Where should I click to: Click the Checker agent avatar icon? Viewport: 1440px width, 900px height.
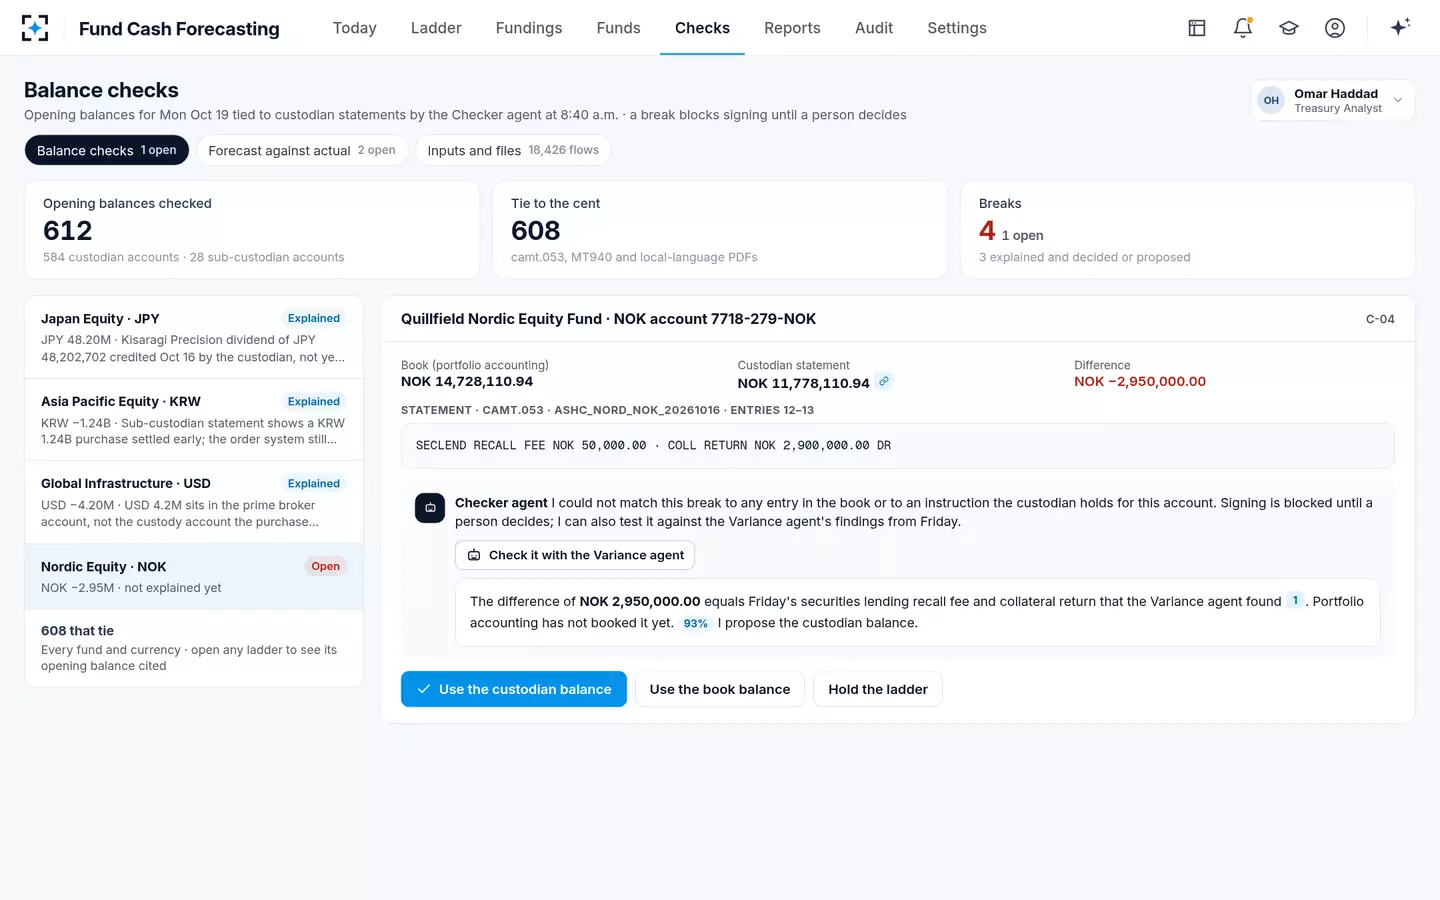pyautogui.click(x=430, y=508)
